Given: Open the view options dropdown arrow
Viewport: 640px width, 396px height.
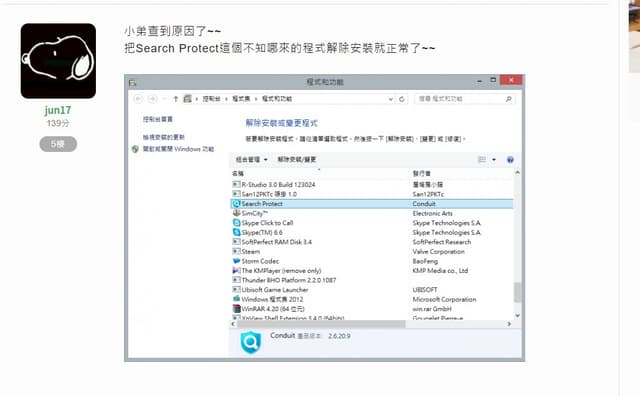Looking at the screenshot, I should coord(494,160).
